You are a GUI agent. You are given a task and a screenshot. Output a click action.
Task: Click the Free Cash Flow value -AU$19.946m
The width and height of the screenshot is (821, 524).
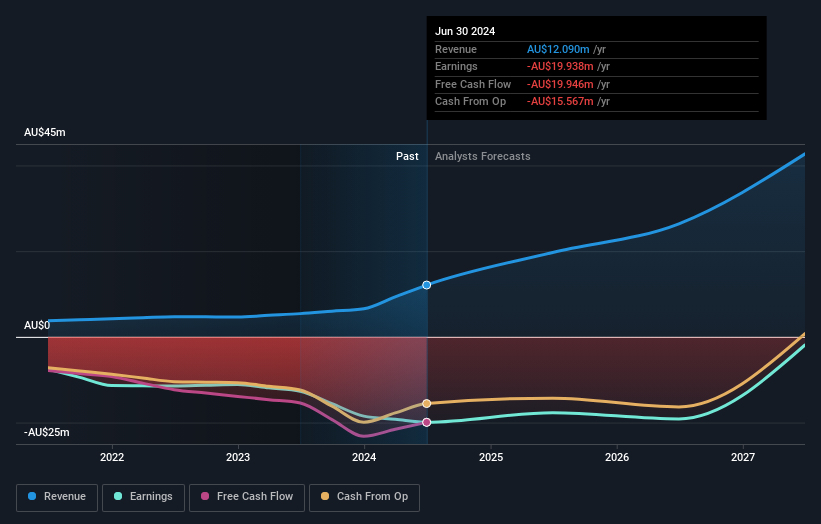pos(560,84)
